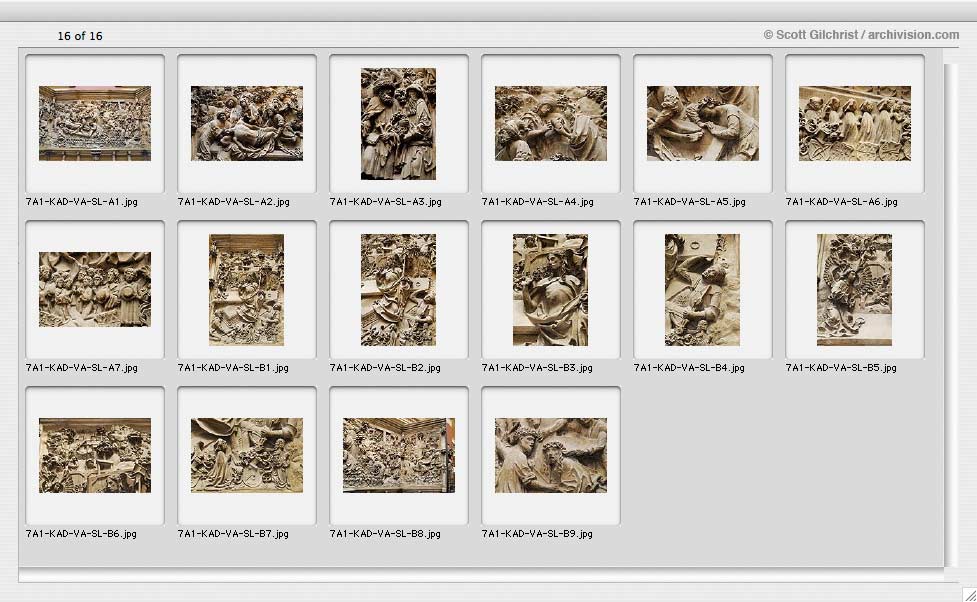This screenshot has height=602, width=977.
Task: Open the 7A1-KAD-VA-SL-A6.jpg thumbnail
Action: [x=855, y=123]
